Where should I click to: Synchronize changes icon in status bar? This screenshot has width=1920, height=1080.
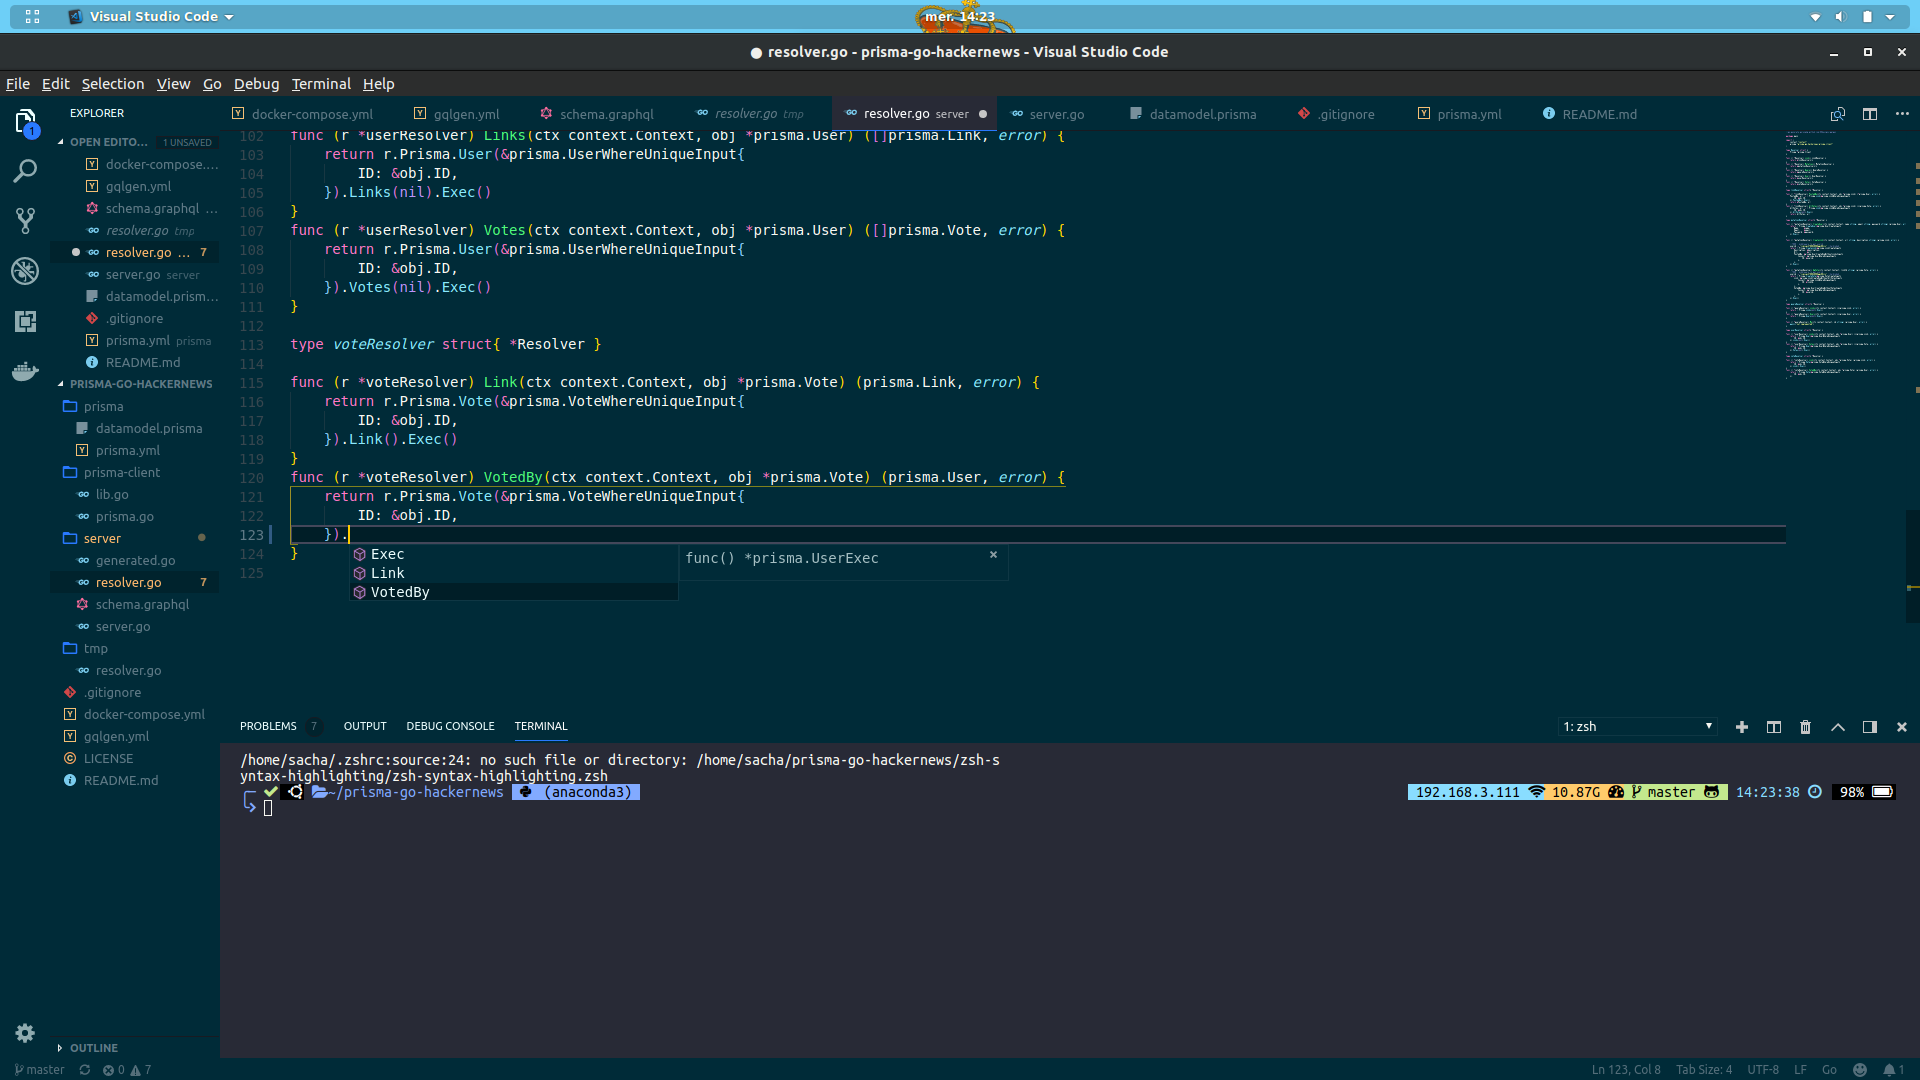point(85,1070)
